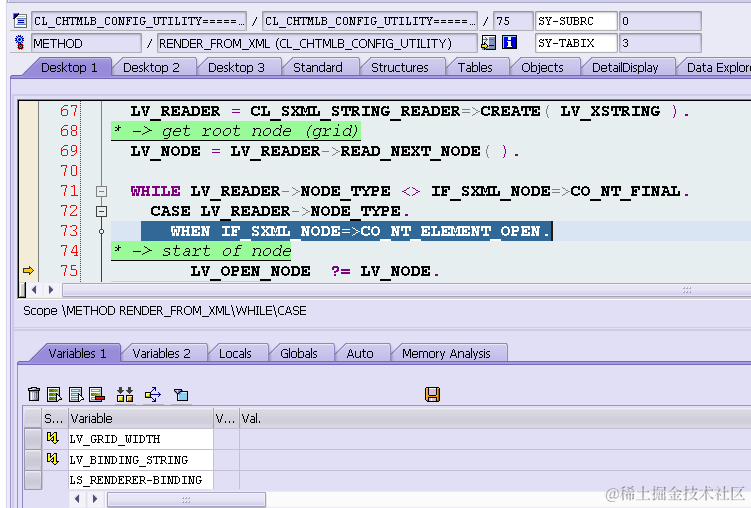Click the variable name cell LS_RENDERER-BINDING
Screen dimensions: 751x508
pos(141,480)
